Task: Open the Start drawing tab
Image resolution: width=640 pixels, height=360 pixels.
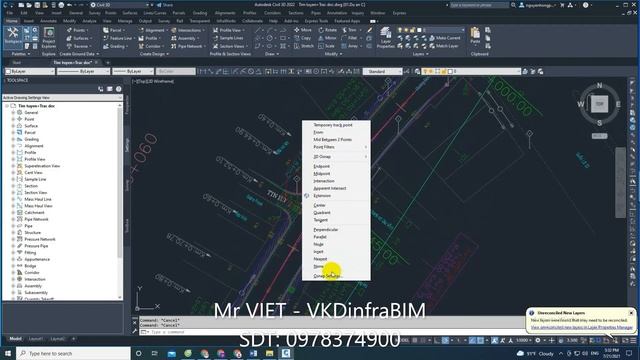Action: pyautogui.click(x=17, y=62)
